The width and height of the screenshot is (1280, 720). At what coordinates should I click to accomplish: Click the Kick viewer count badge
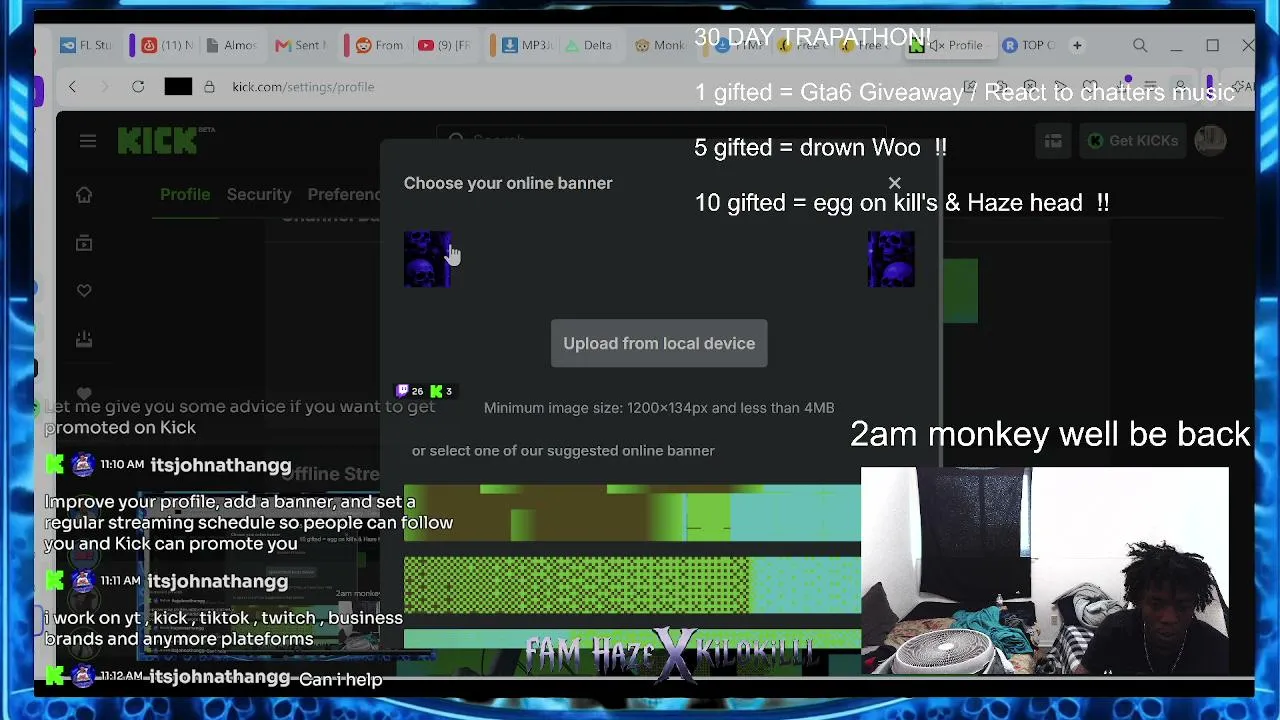click(x=442, y=391)
